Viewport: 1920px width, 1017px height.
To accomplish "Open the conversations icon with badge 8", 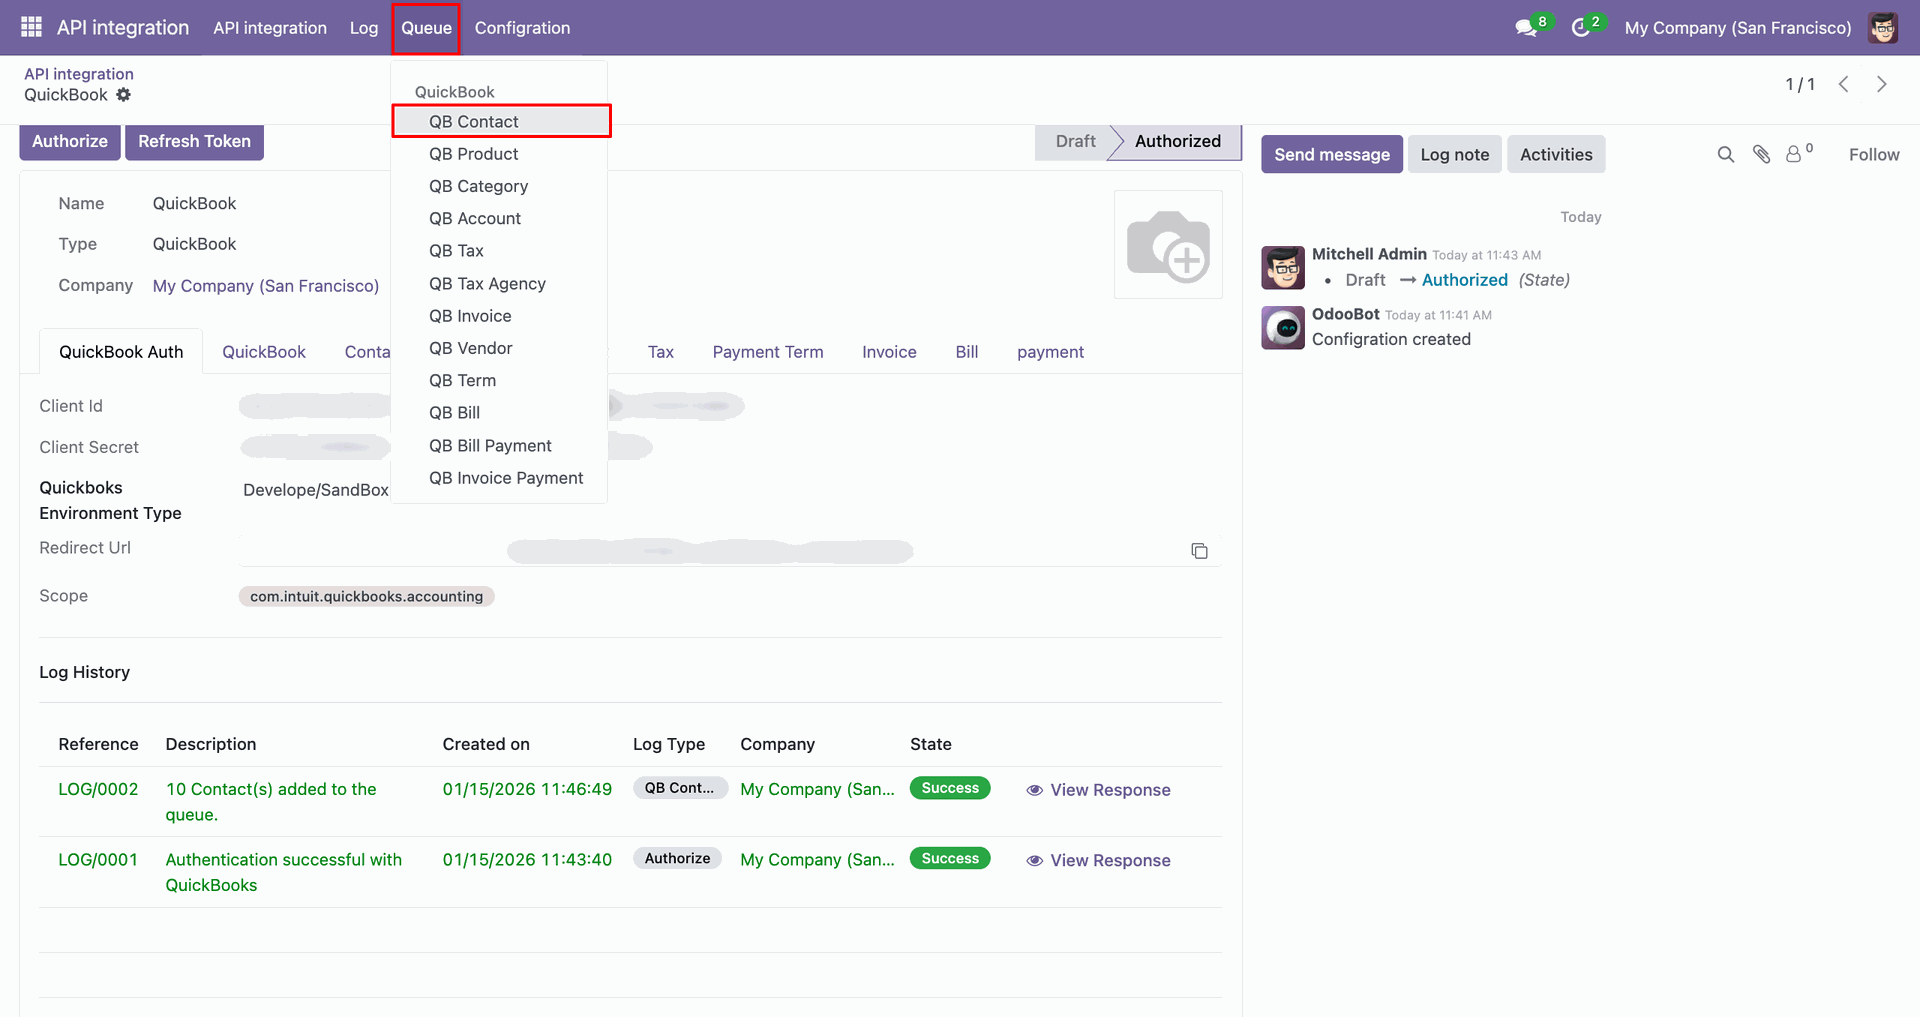I will (x=1527, y=27).
